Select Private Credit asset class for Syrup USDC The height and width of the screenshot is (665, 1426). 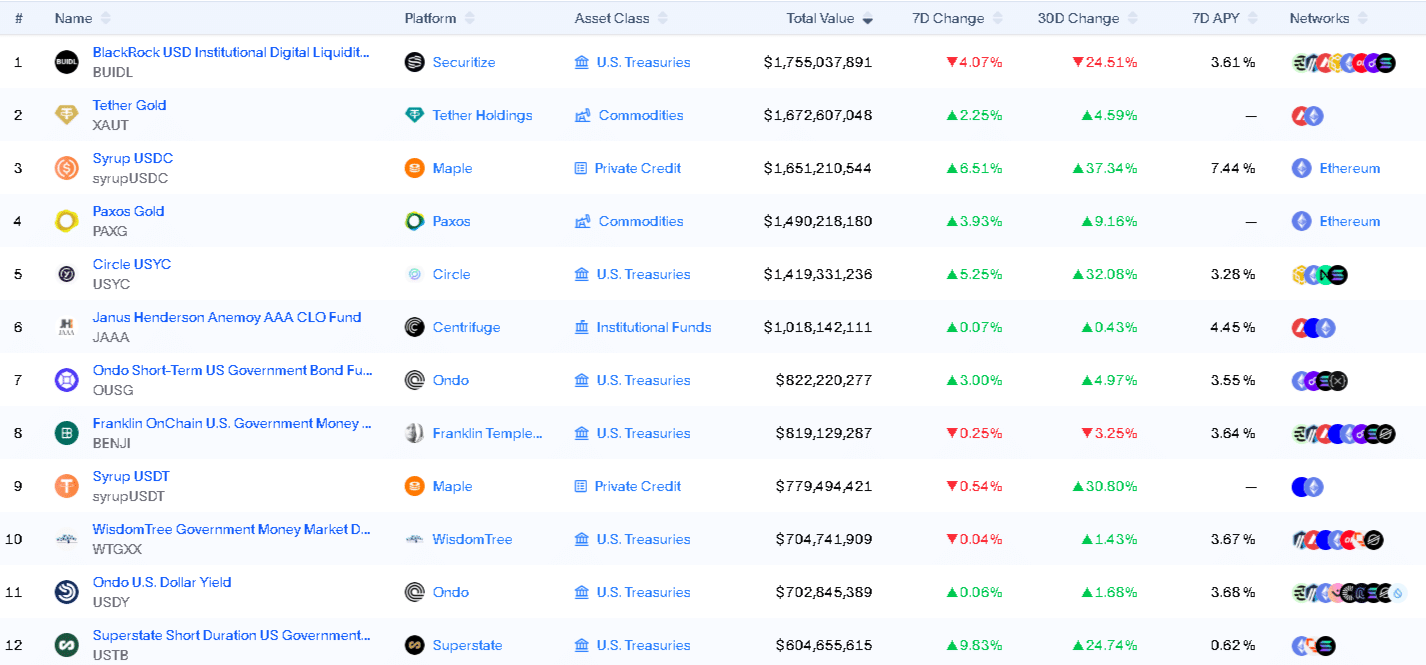pos(637,168)
